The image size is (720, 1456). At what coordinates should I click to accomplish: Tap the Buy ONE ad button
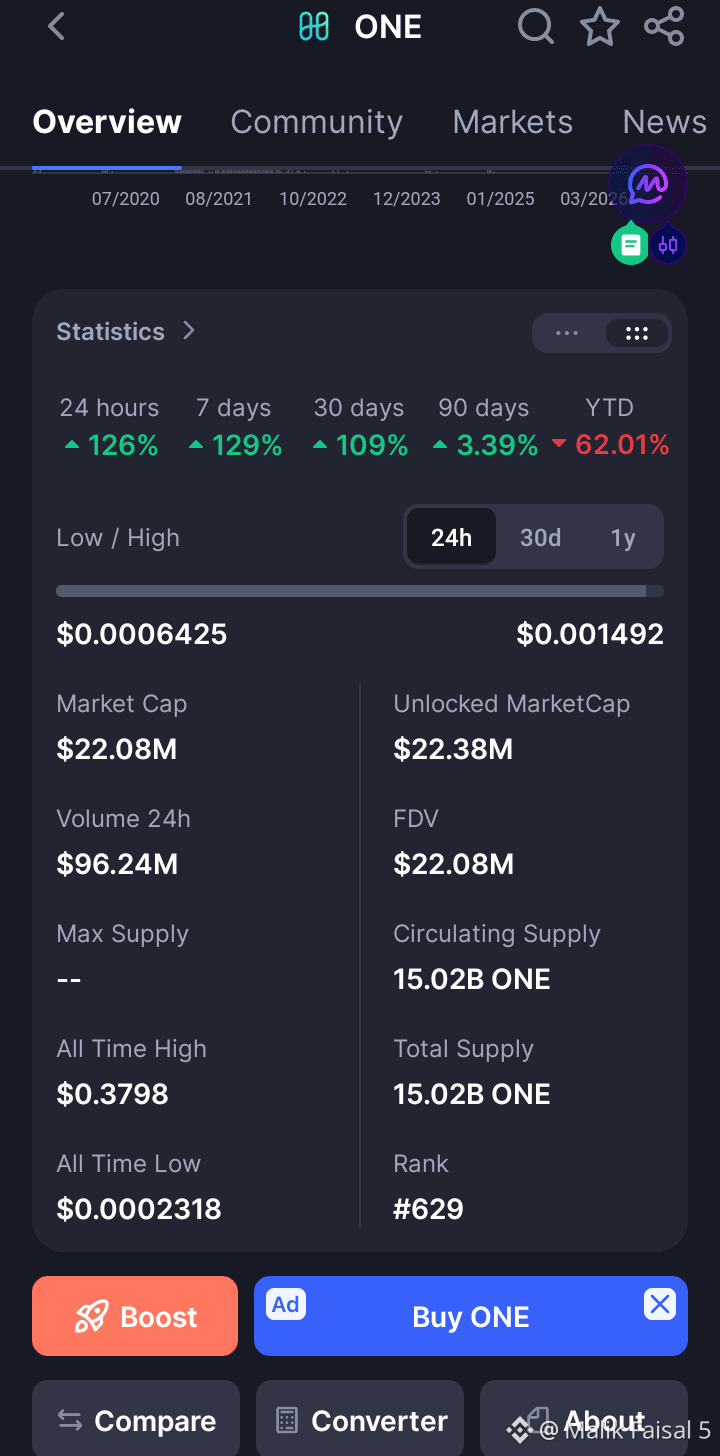(x=471, y=1316)
